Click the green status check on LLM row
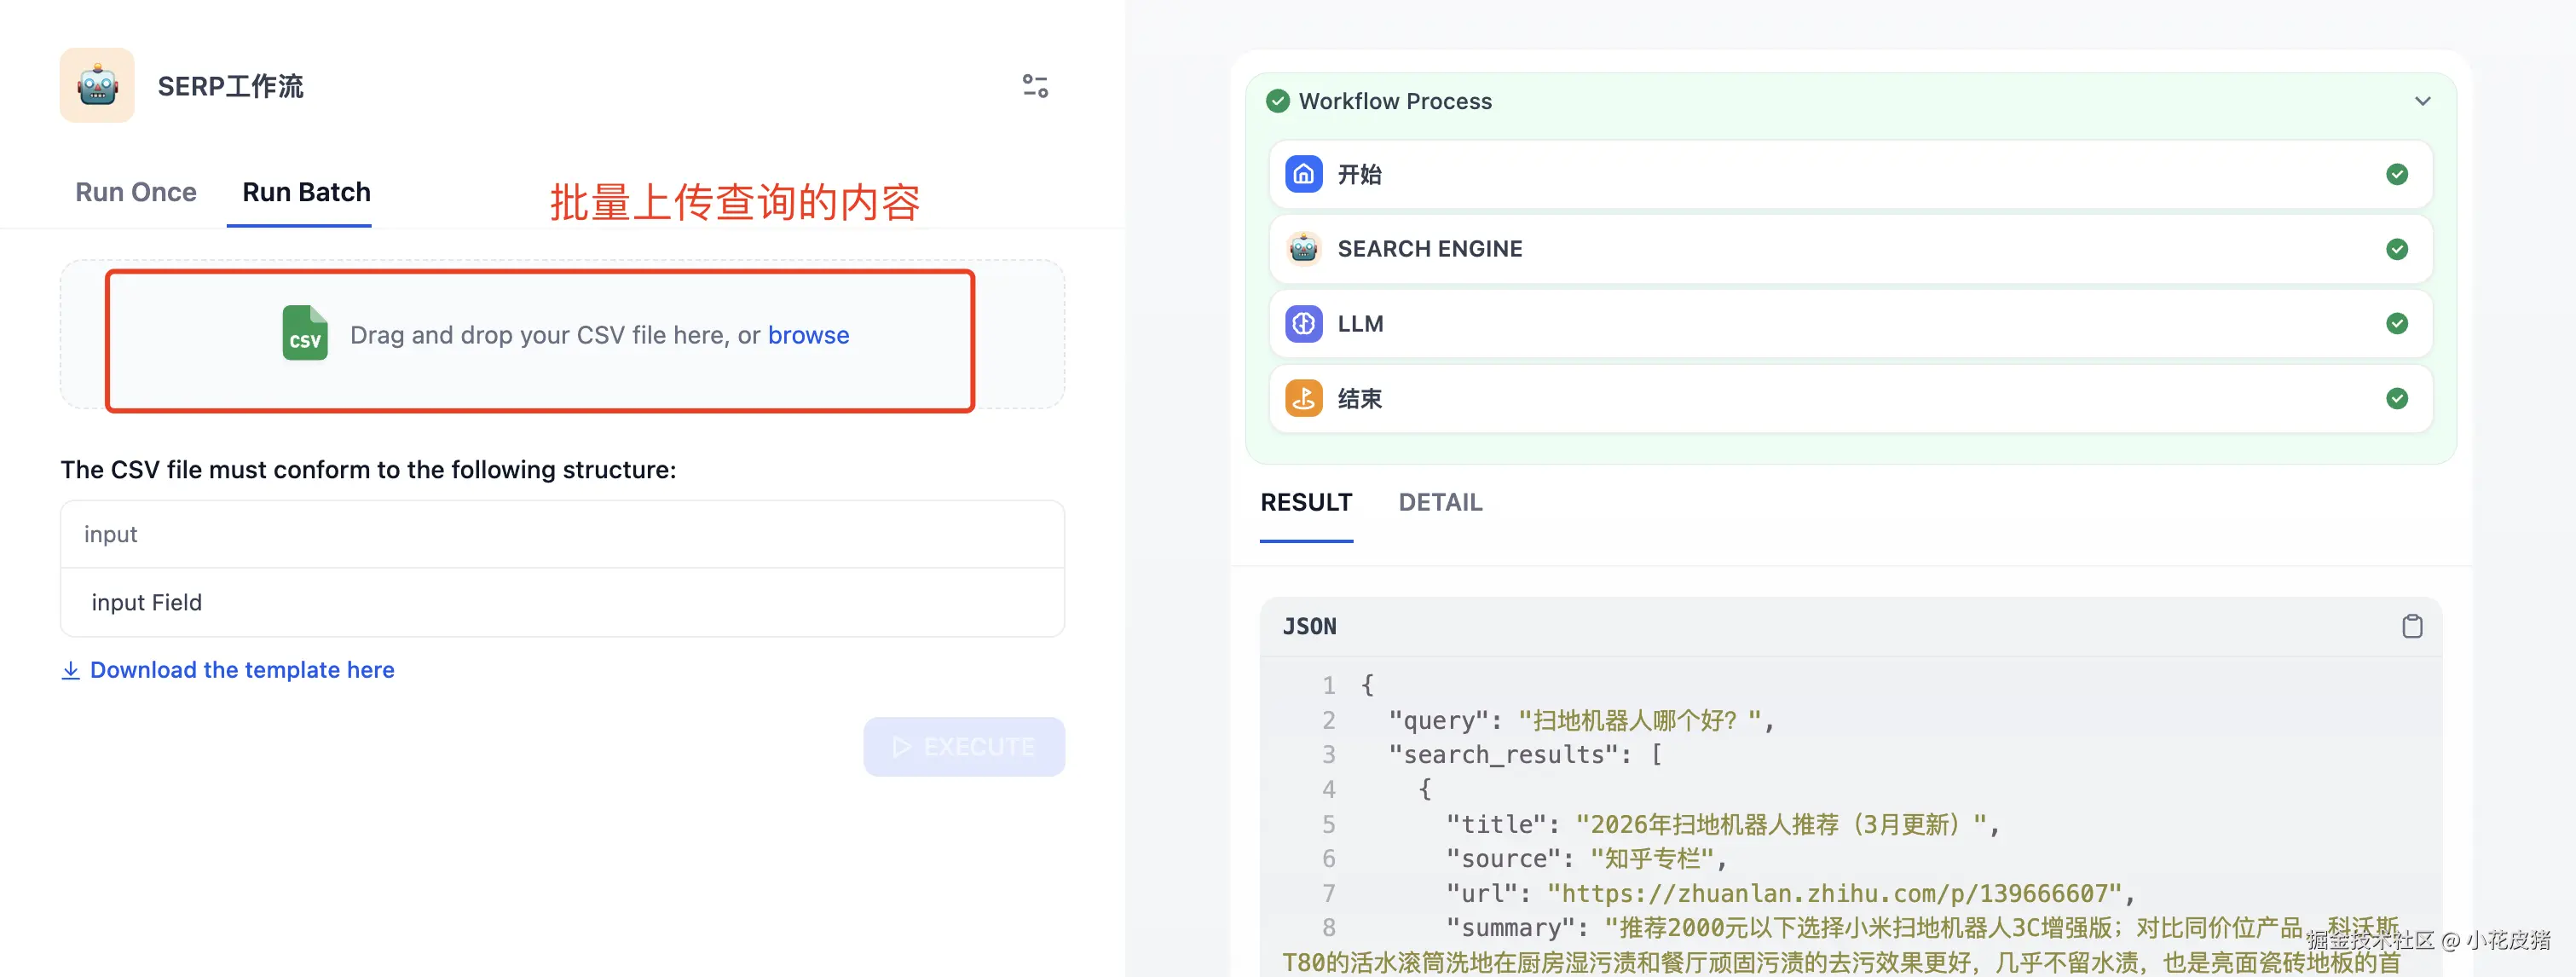The width and height of the screenshot is (2576, 977). [x=2396, y=324]
